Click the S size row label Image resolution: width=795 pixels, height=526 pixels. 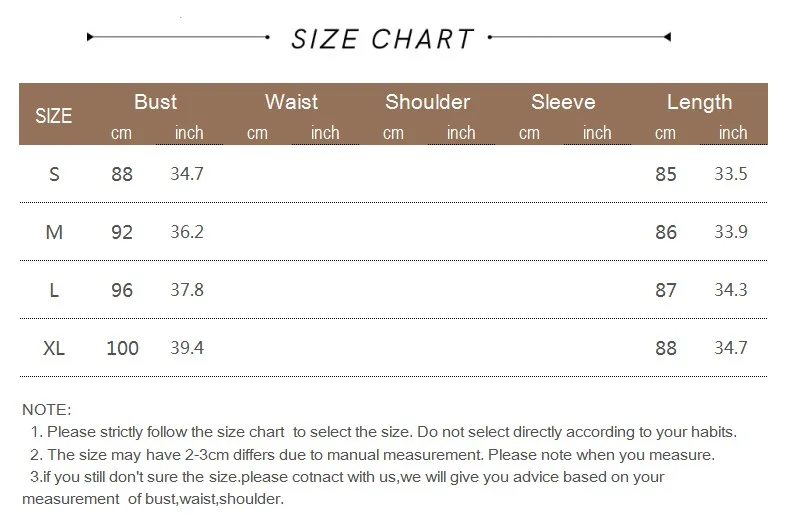coord(54,174)
